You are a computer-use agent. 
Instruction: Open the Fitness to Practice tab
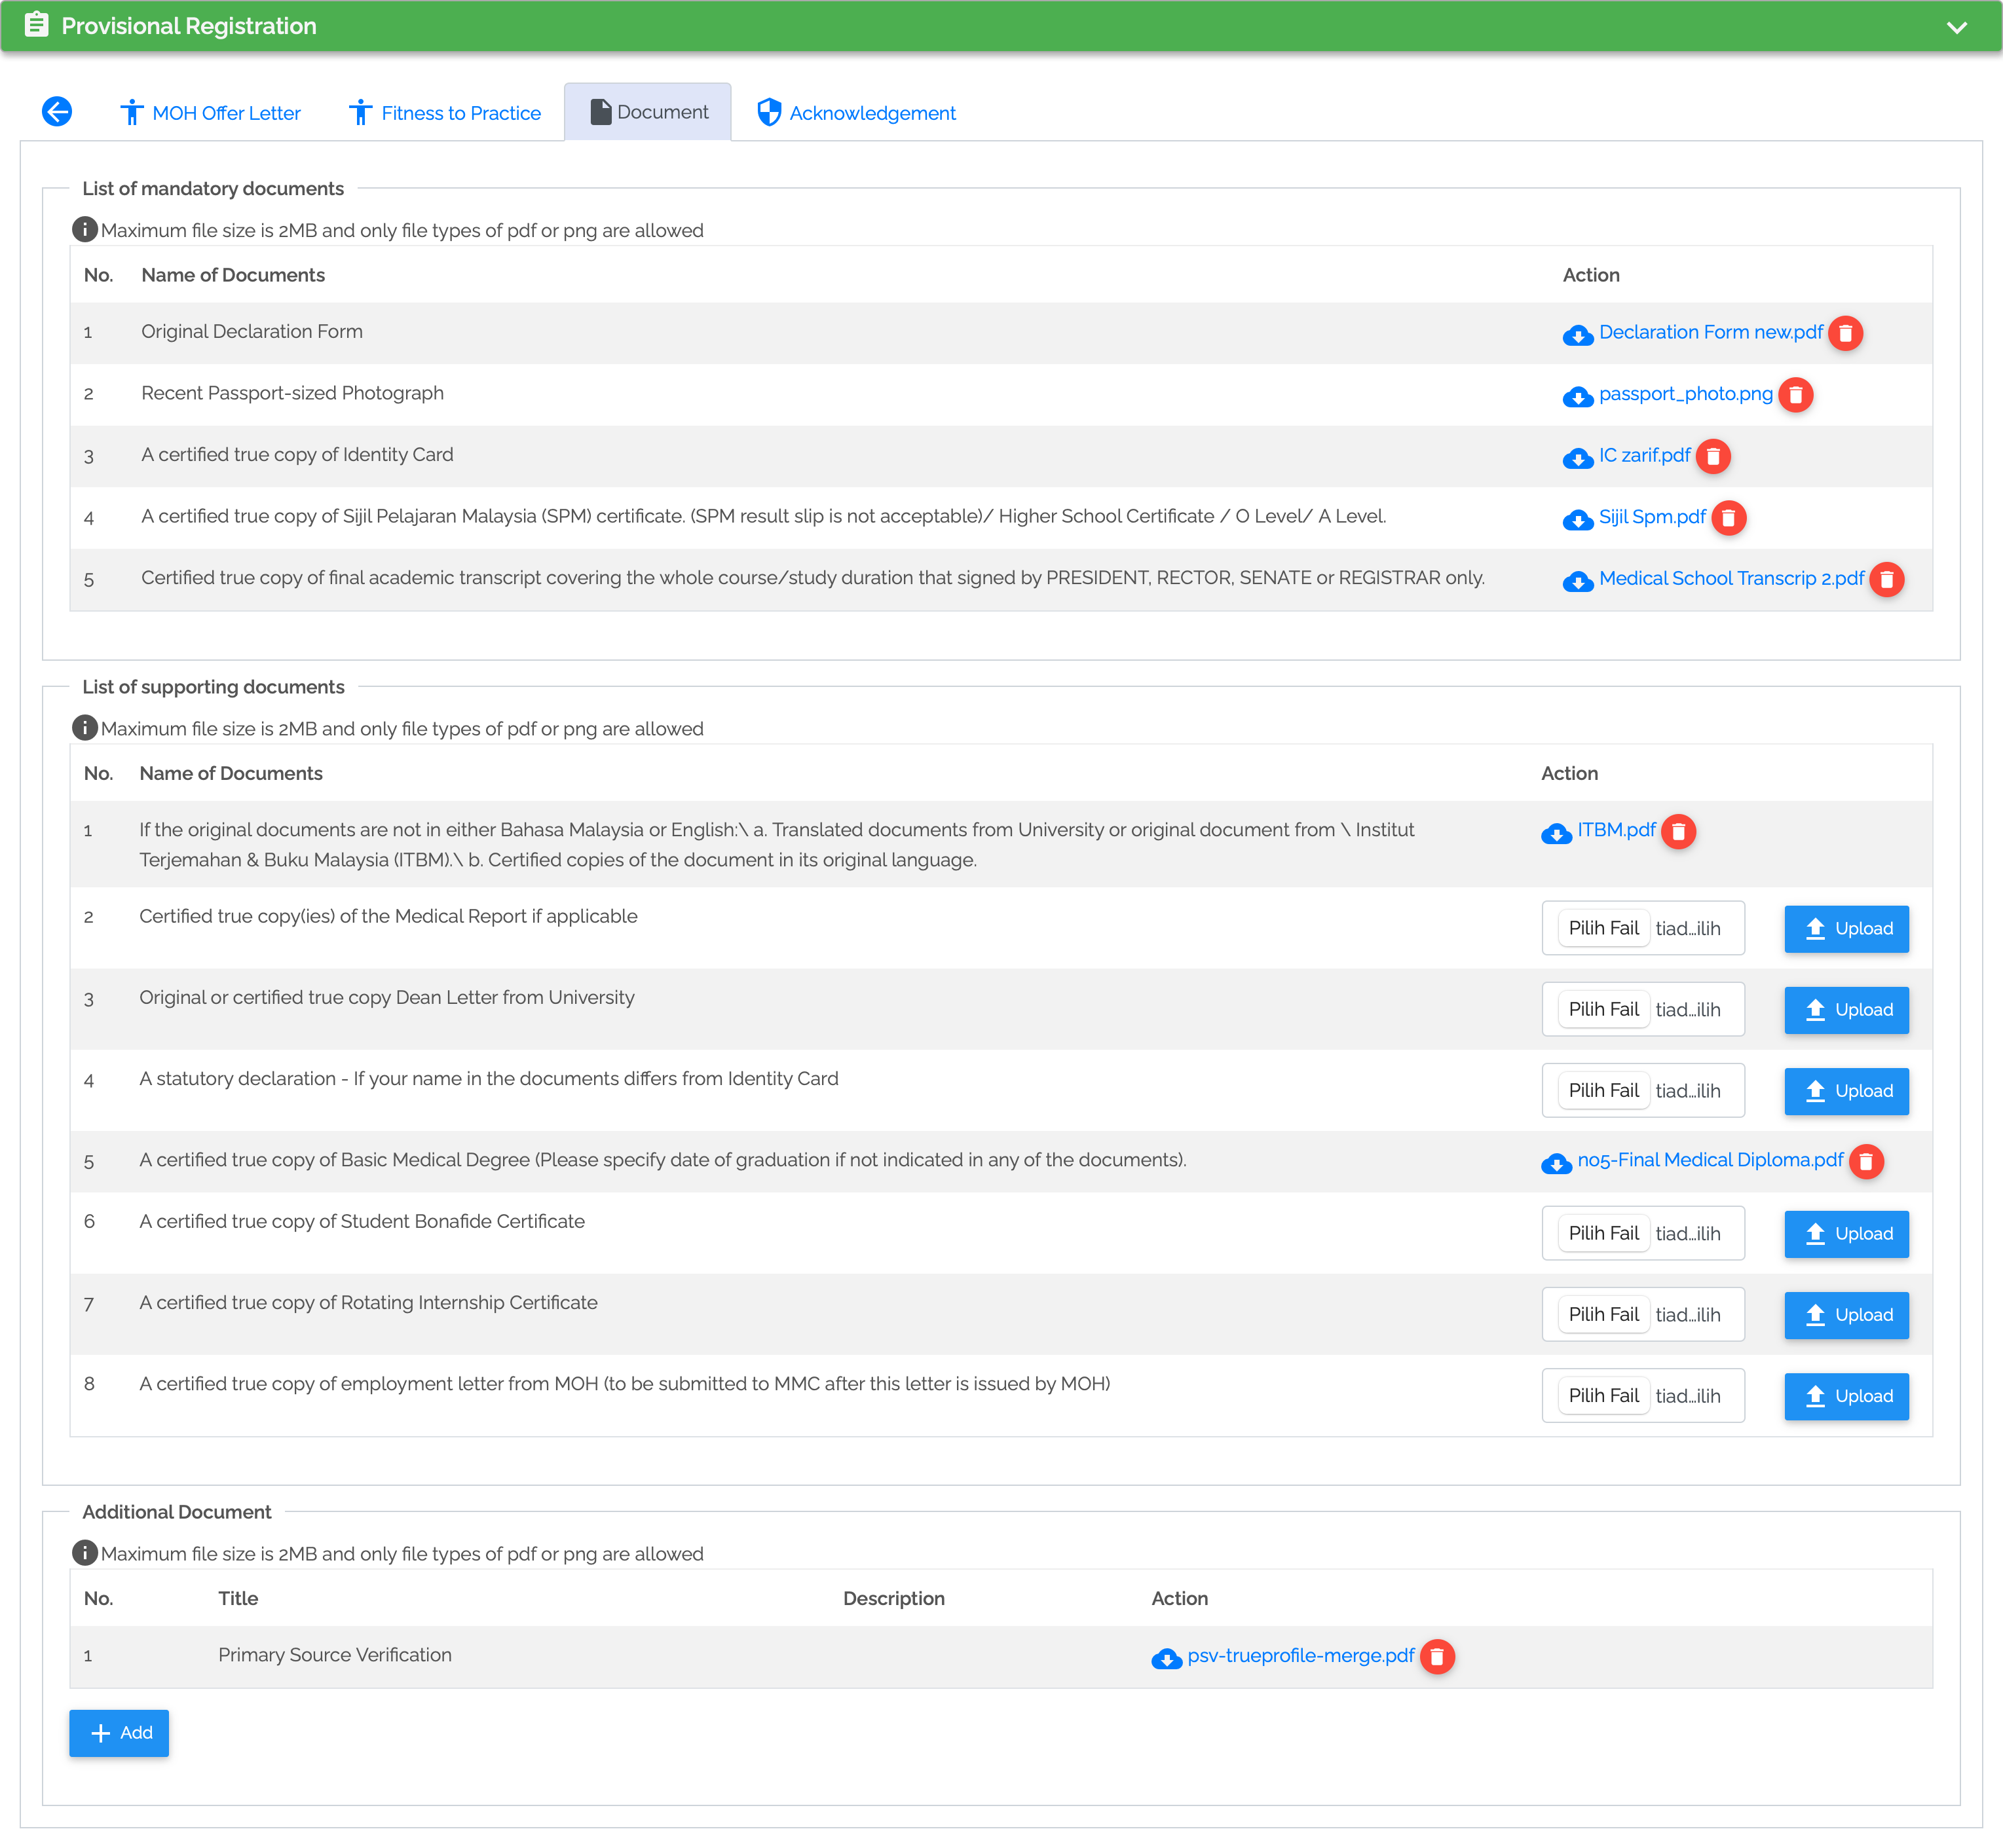point(445,113)
